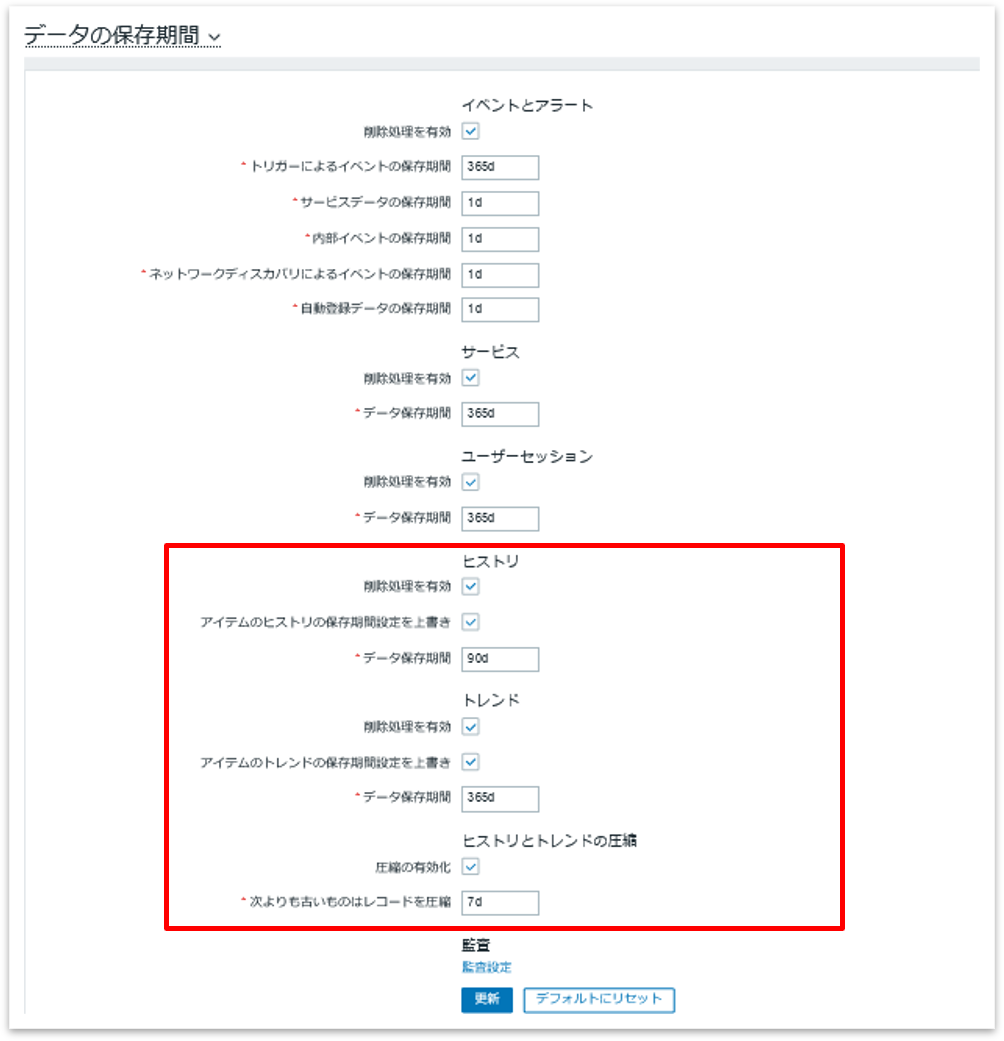Toggle 削除処理を有効 under トレンド
Viewport: 1004px width, 1041px height.
tap(471, 727)
